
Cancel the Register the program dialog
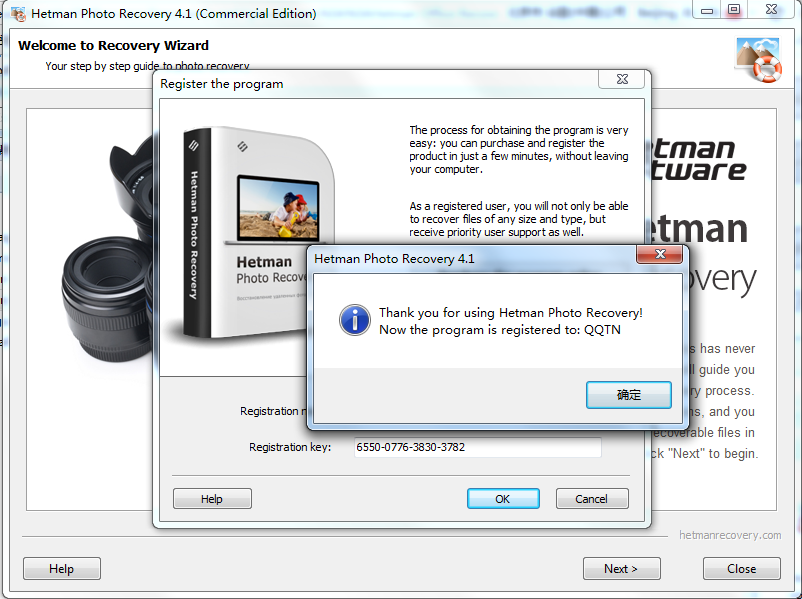coord(591,498)
